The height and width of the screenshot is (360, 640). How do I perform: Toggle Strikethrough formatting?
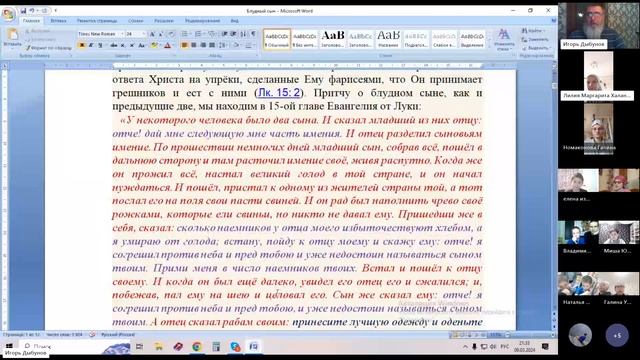click(113, 45)
